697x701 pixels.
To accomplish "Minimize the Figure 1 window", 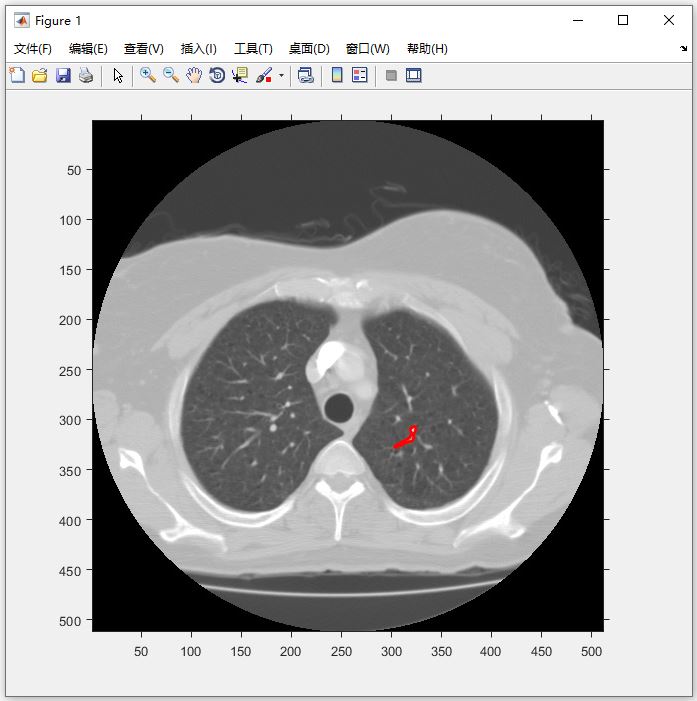I will (578, 20).
